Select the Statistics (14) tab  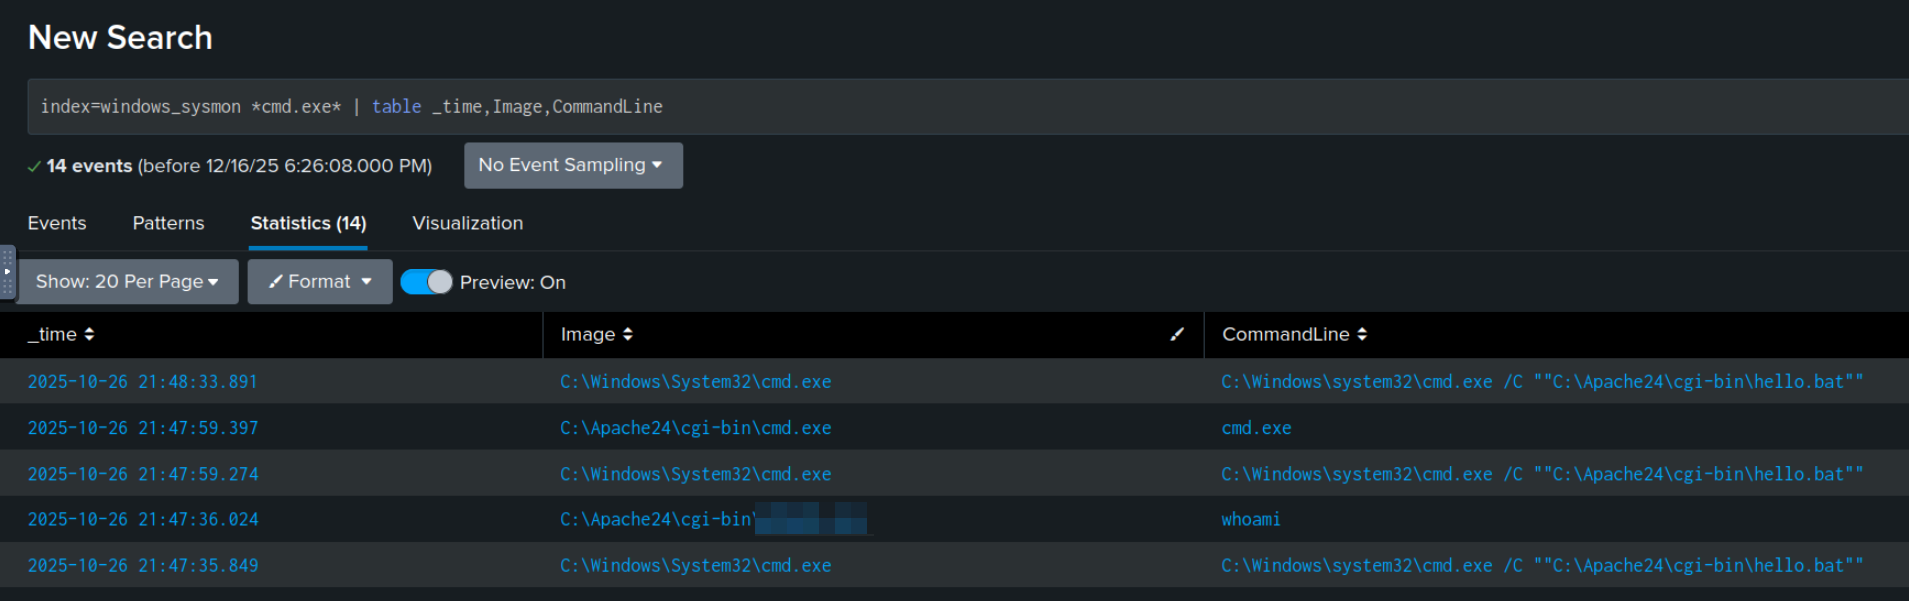[308, 223]
